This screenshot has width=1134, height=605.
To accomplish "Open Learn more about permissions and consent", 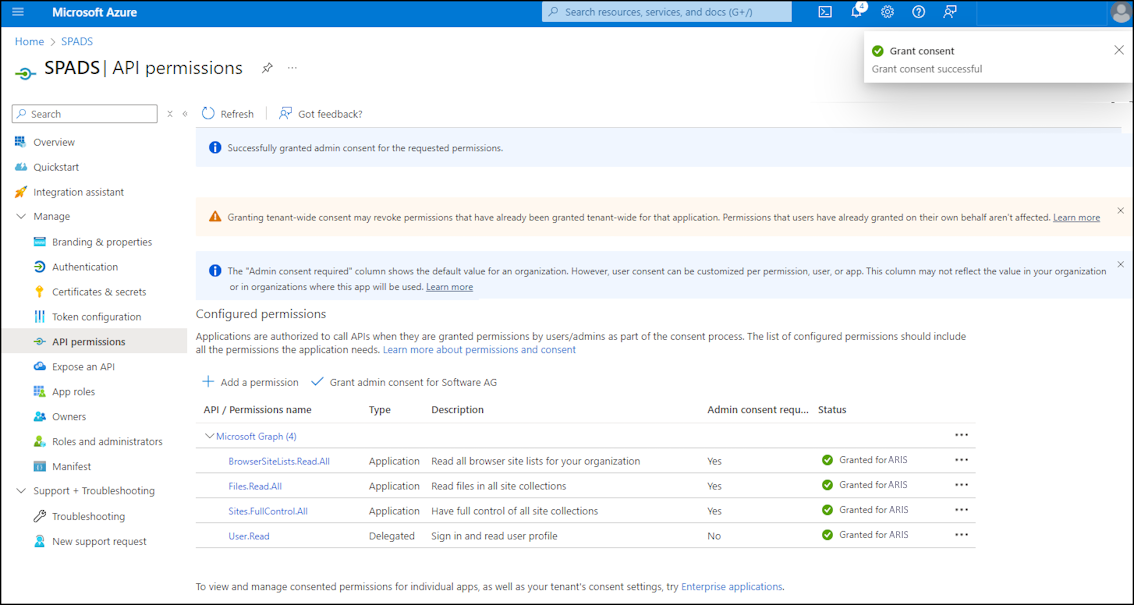I will click(479, 349).
